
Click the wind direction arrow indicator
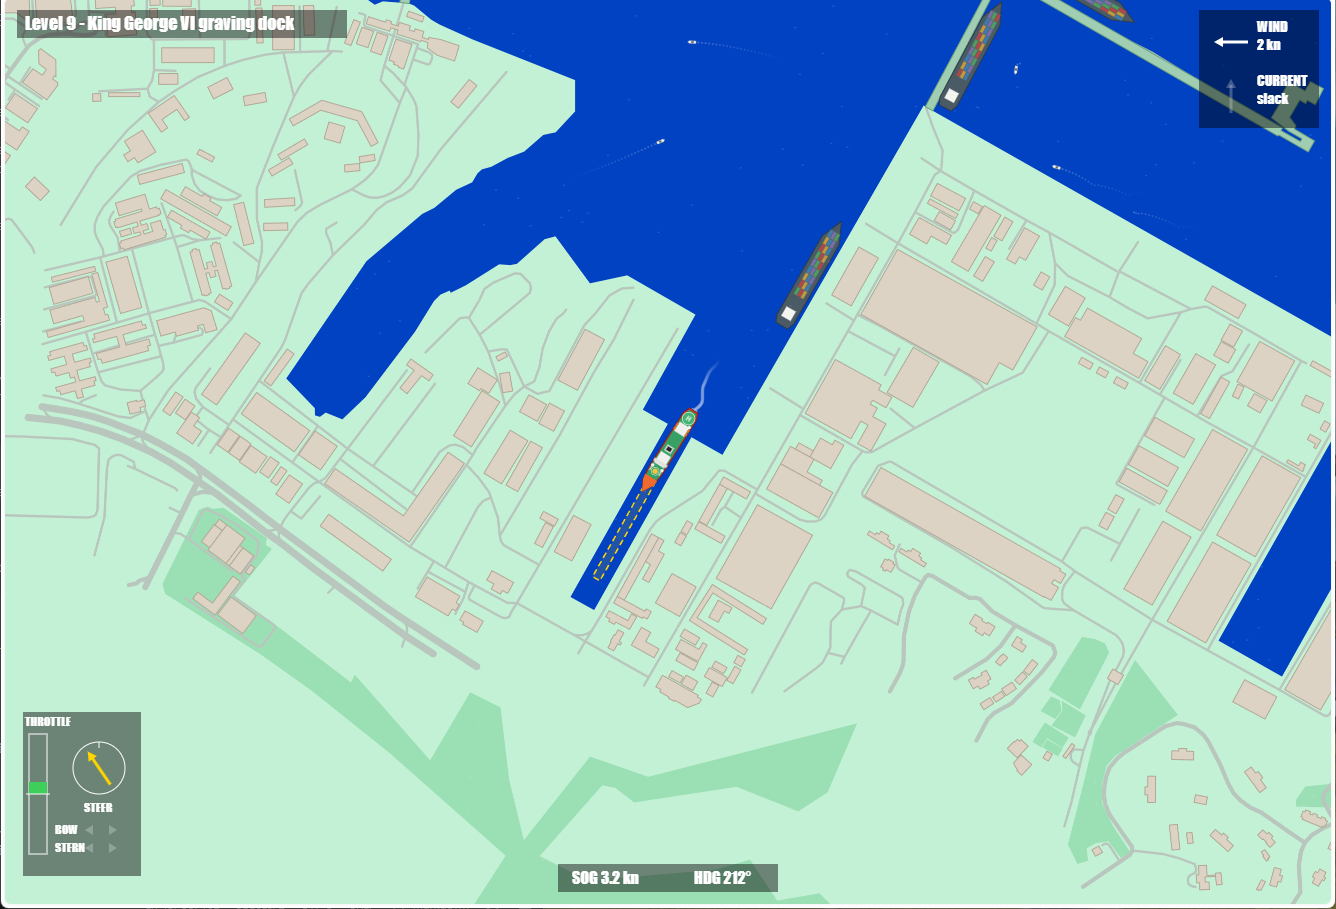click(1231, 42)
